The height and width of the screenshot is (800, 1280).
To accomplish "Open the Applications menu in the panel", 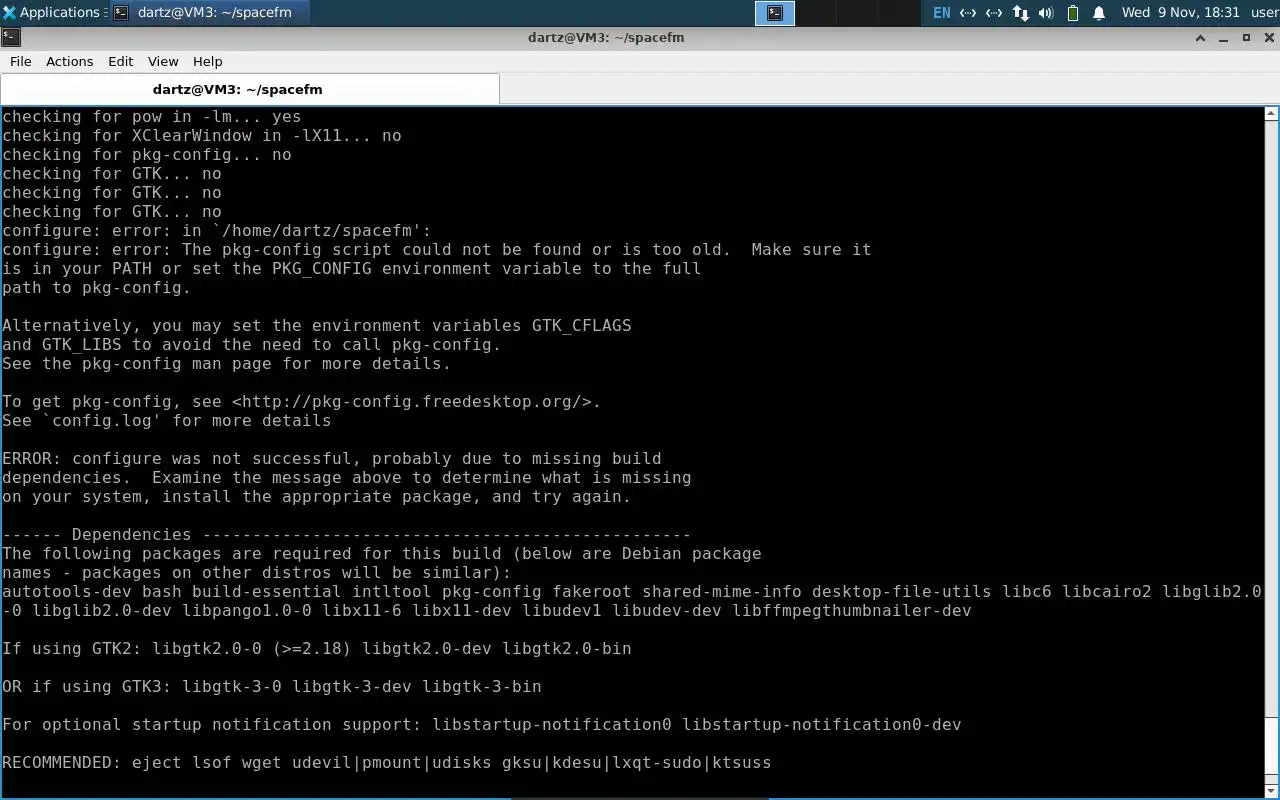I will (x=51, y=12).
